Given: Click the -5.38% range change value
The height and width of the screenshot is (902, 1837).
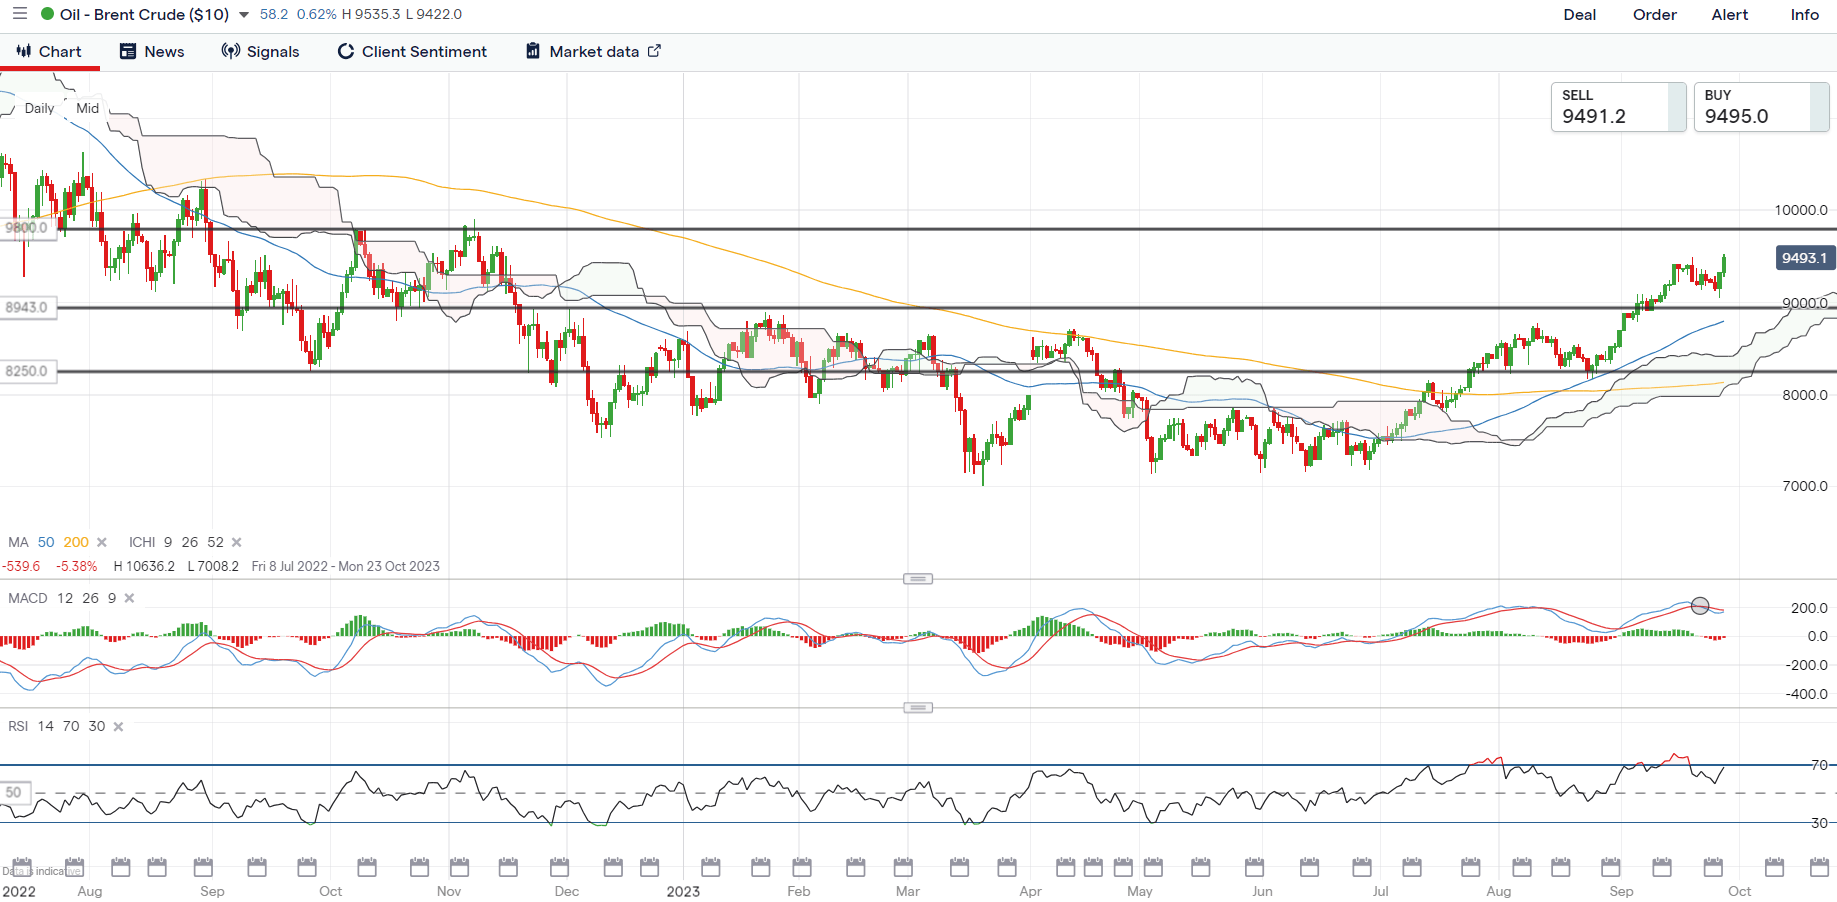Looking at the screenshot, I should [77, 566].
